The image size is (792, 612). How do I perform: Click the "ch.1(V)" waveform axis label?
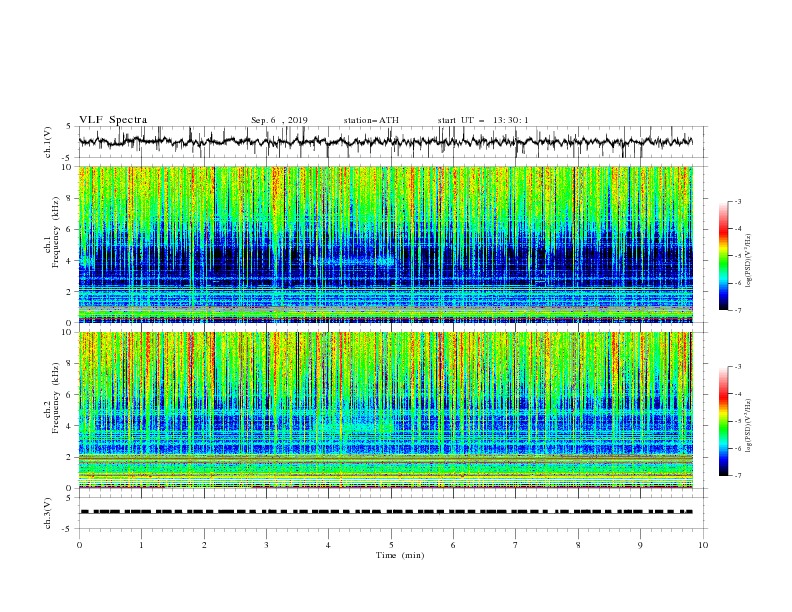[x=48, y=142]
